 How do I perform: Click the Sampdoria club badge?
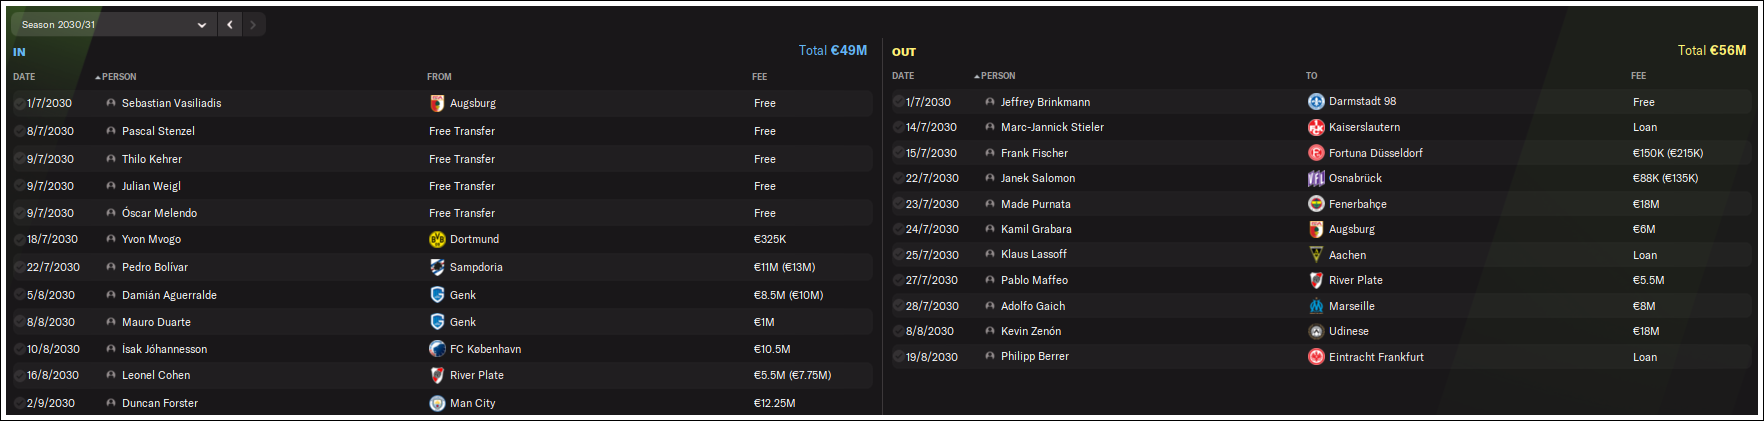pyautogui.click(x=437, y=267)
